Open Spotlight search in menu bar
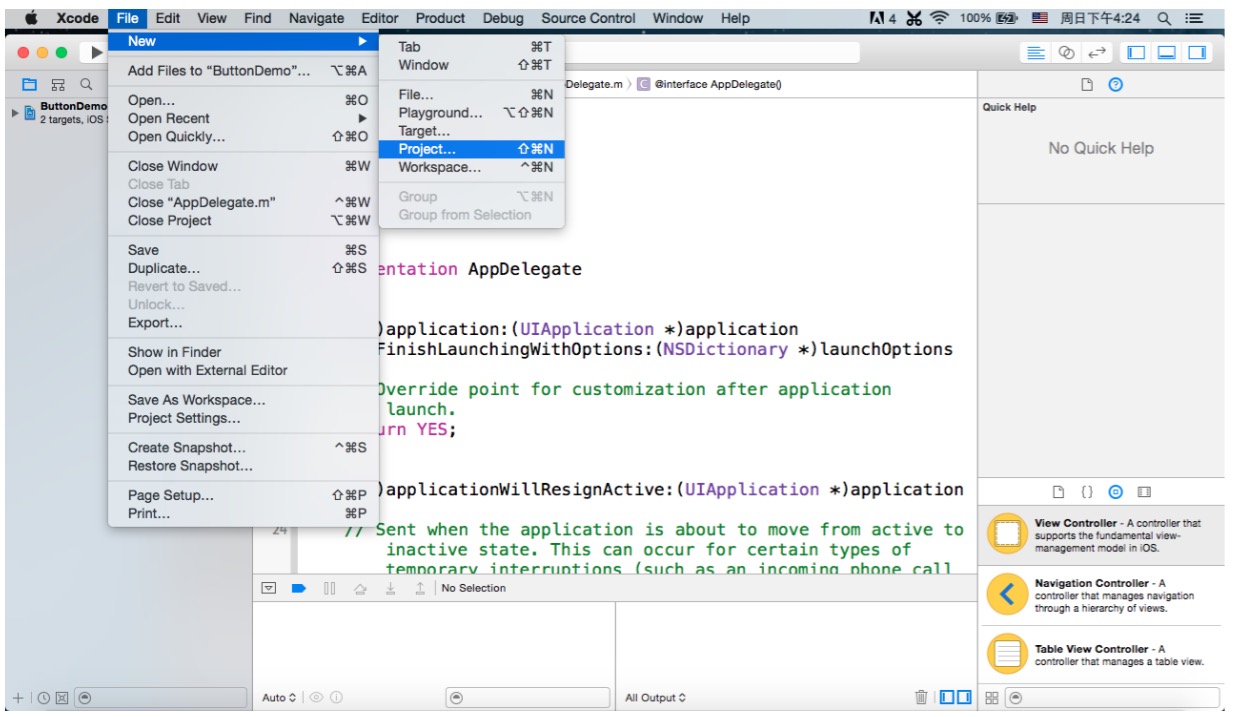The width and height of the screenshot is (1233, 717). point(1164,18)
